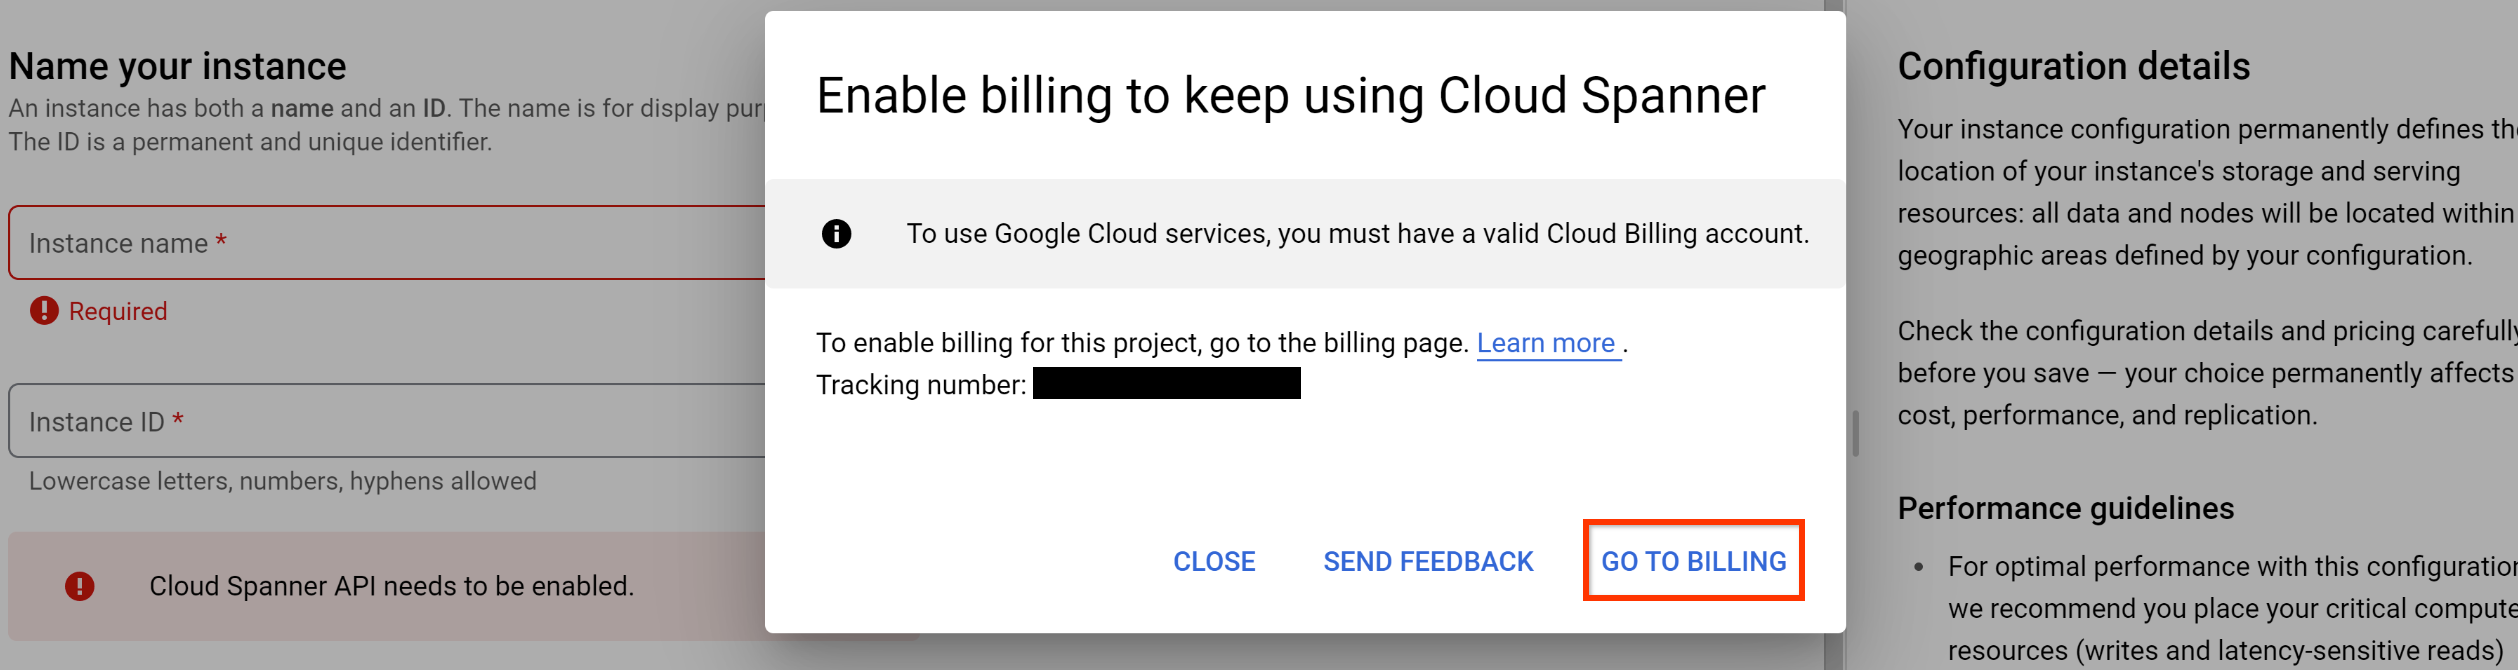
Task: Select the Name your instance heading
Action: 176,64
